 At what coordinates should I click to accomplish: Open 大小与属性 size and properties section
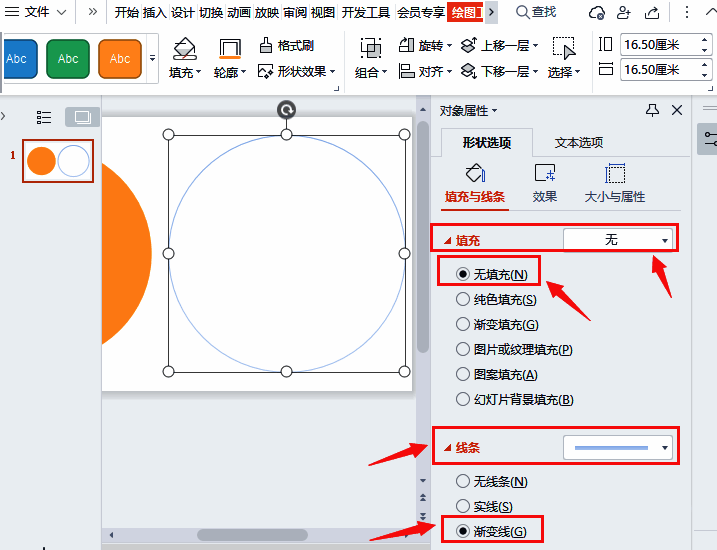pos(615,184)
